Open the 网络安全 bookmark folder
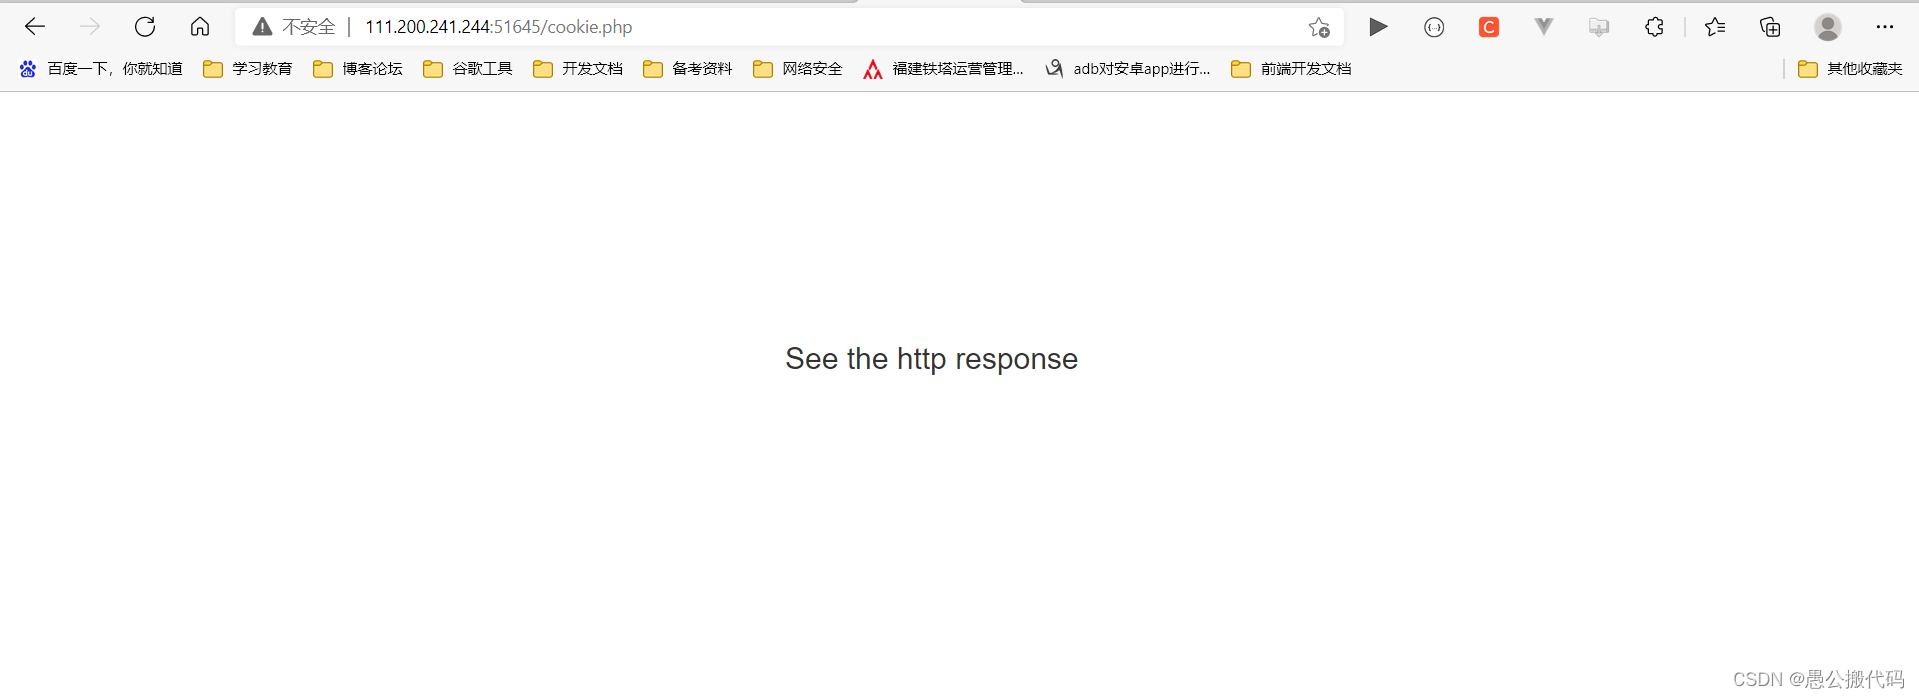This screenshot has height=698, width=1919. pos(798,69)
